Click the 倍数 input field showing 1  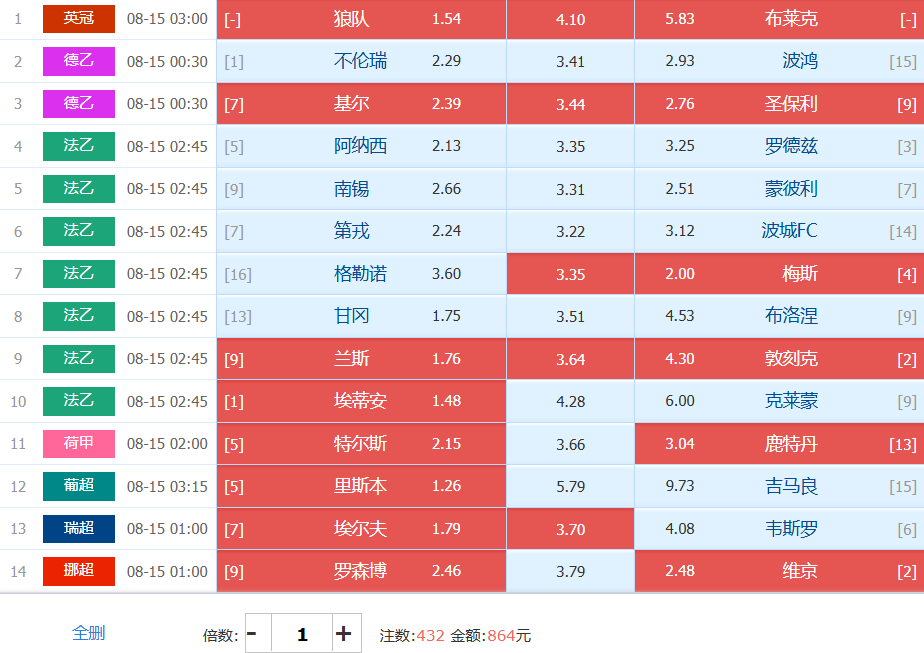(x=302, y=634)
